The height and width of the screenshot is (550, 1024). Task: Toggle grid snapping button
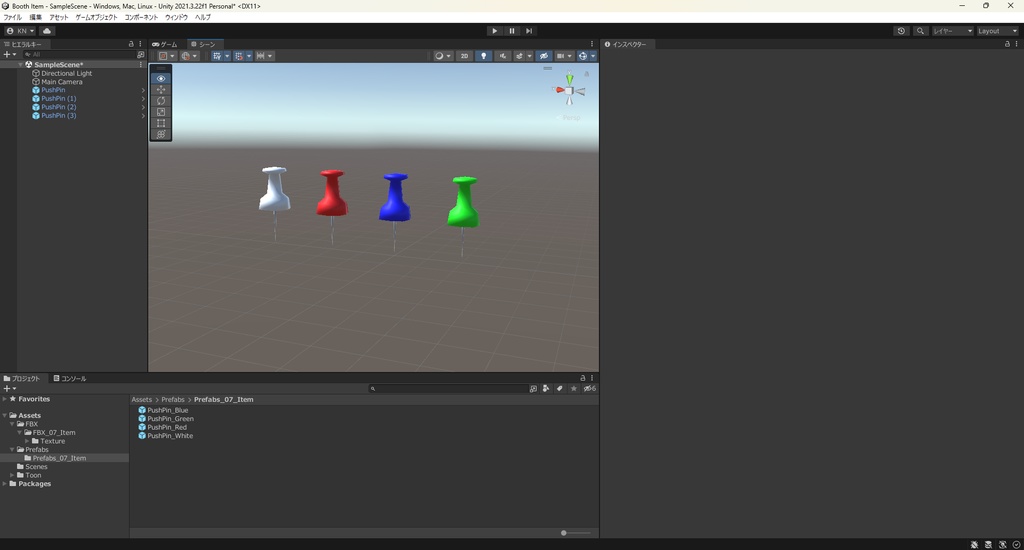[x=239, y=56]
